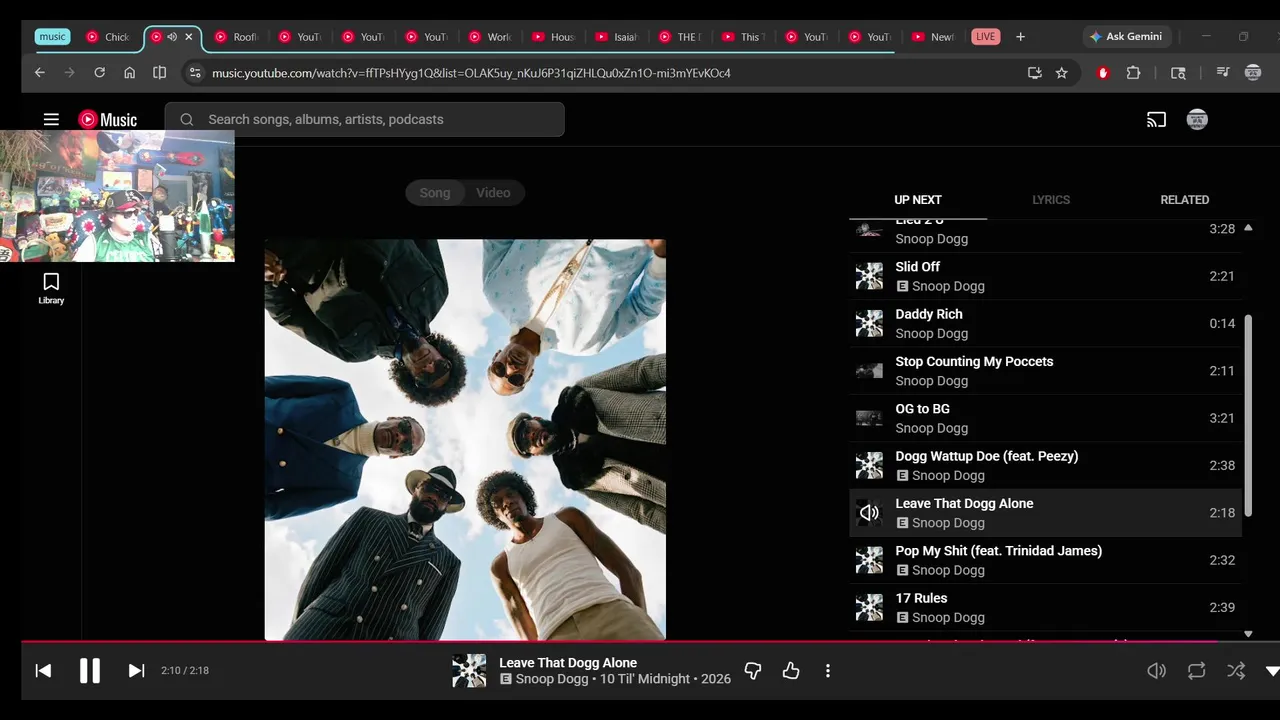
Task: Open the LYRICS tab
Action: coord(1051,200)
